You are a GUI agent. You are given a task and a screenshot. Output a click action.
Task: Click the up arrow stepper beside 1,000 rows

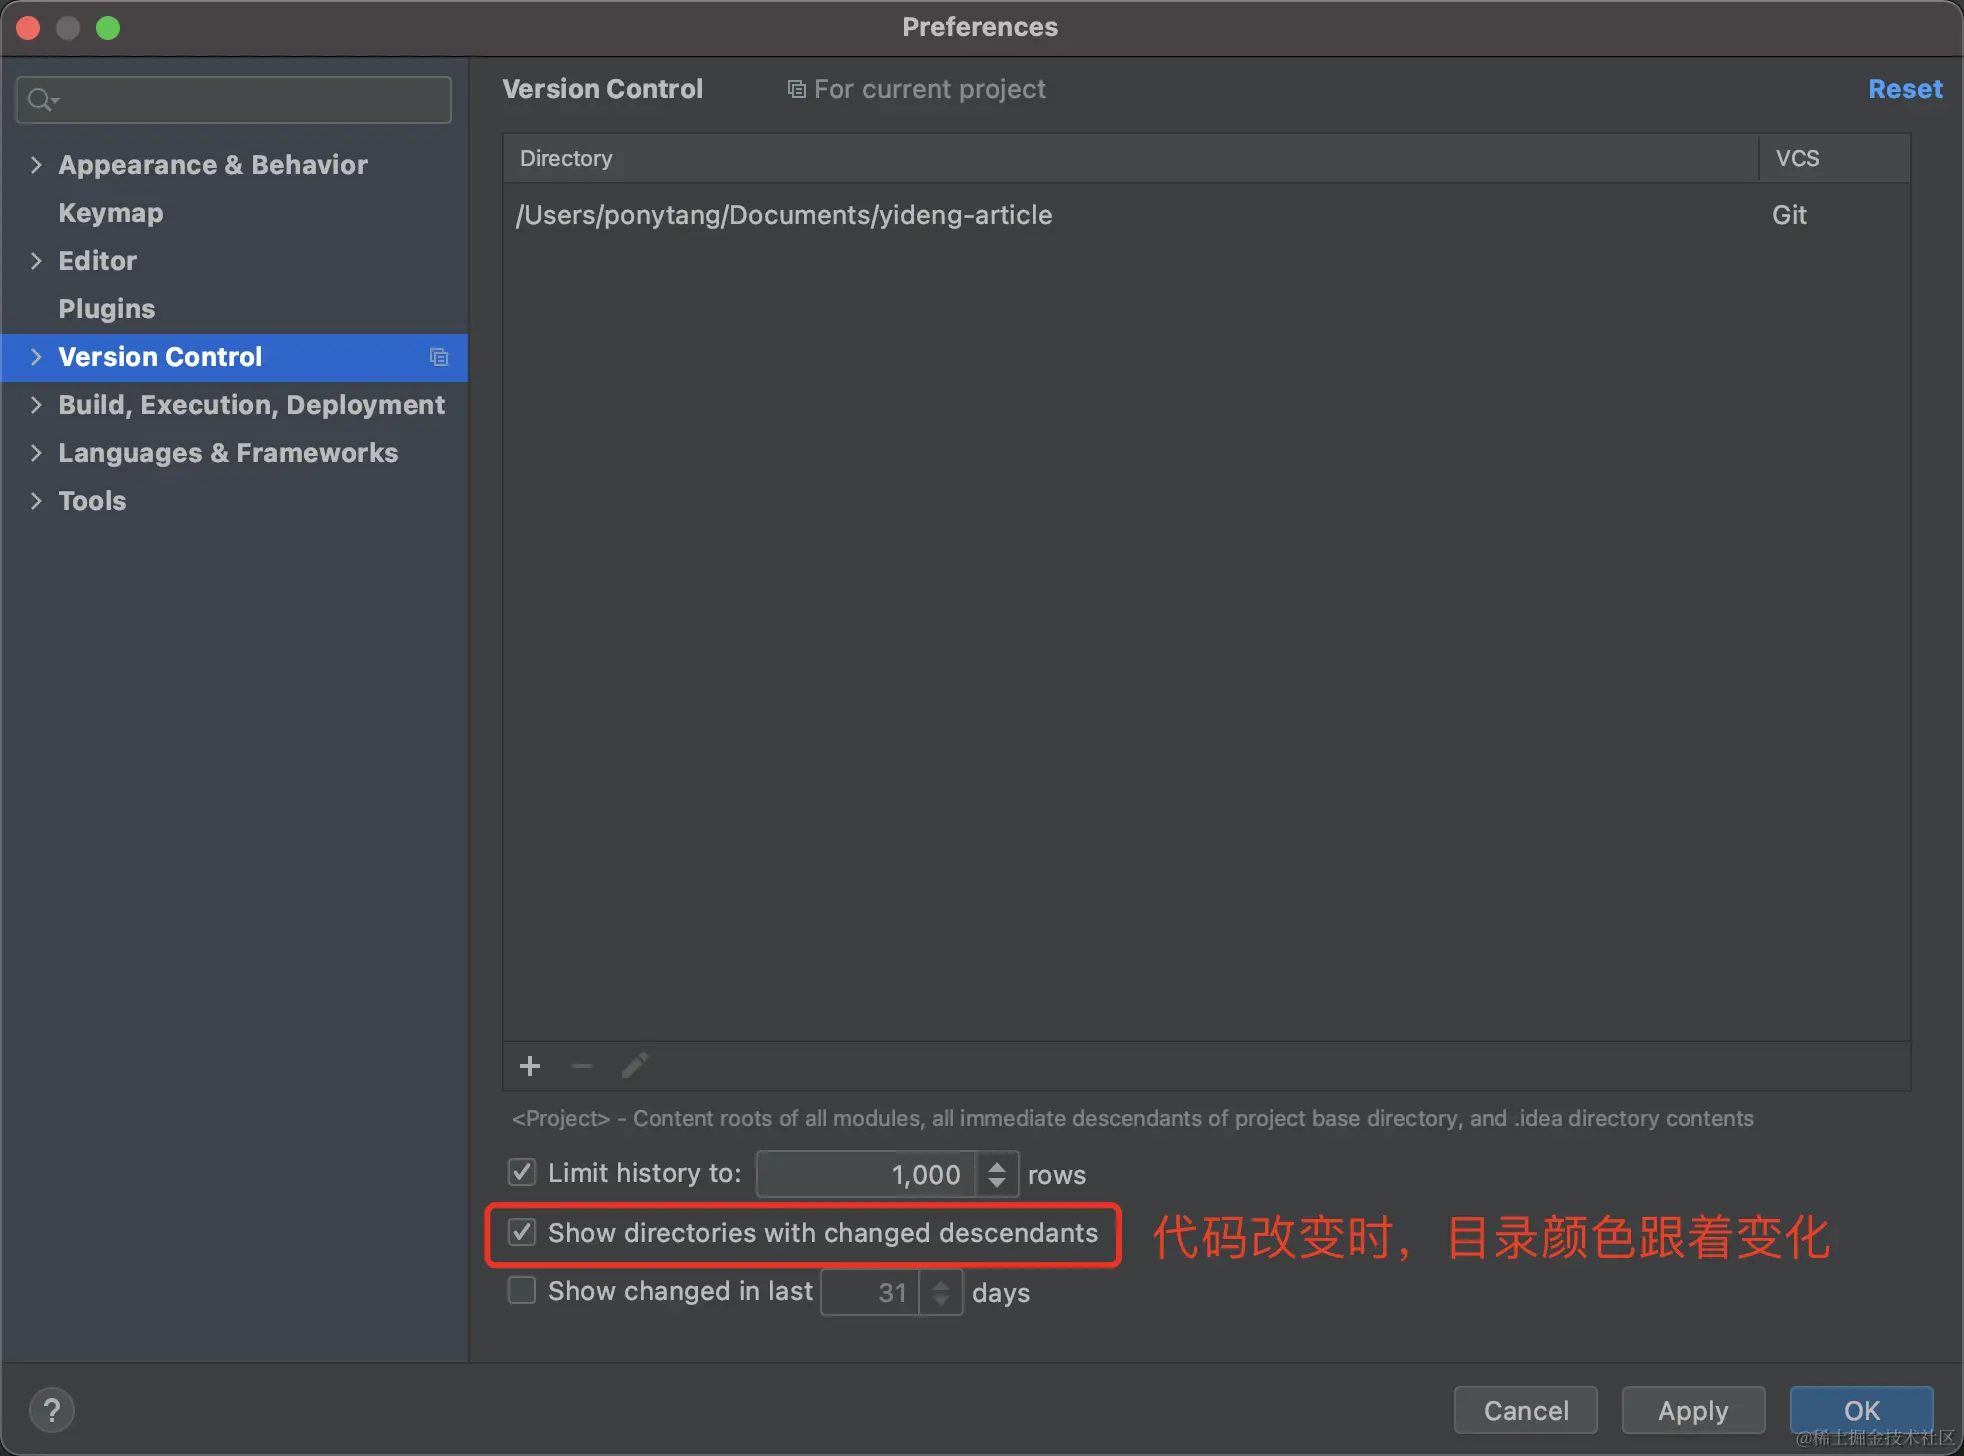[996, 1164]
